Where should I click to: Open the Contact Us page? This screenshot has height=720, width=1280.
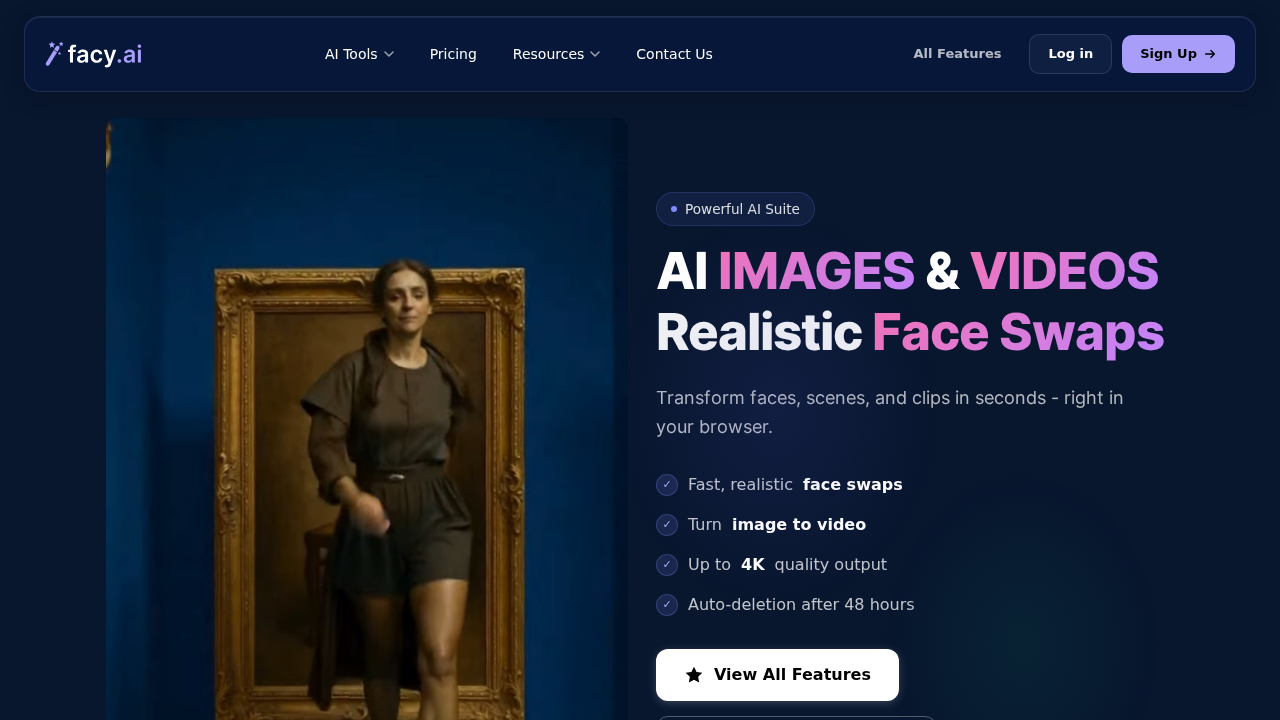674,54
